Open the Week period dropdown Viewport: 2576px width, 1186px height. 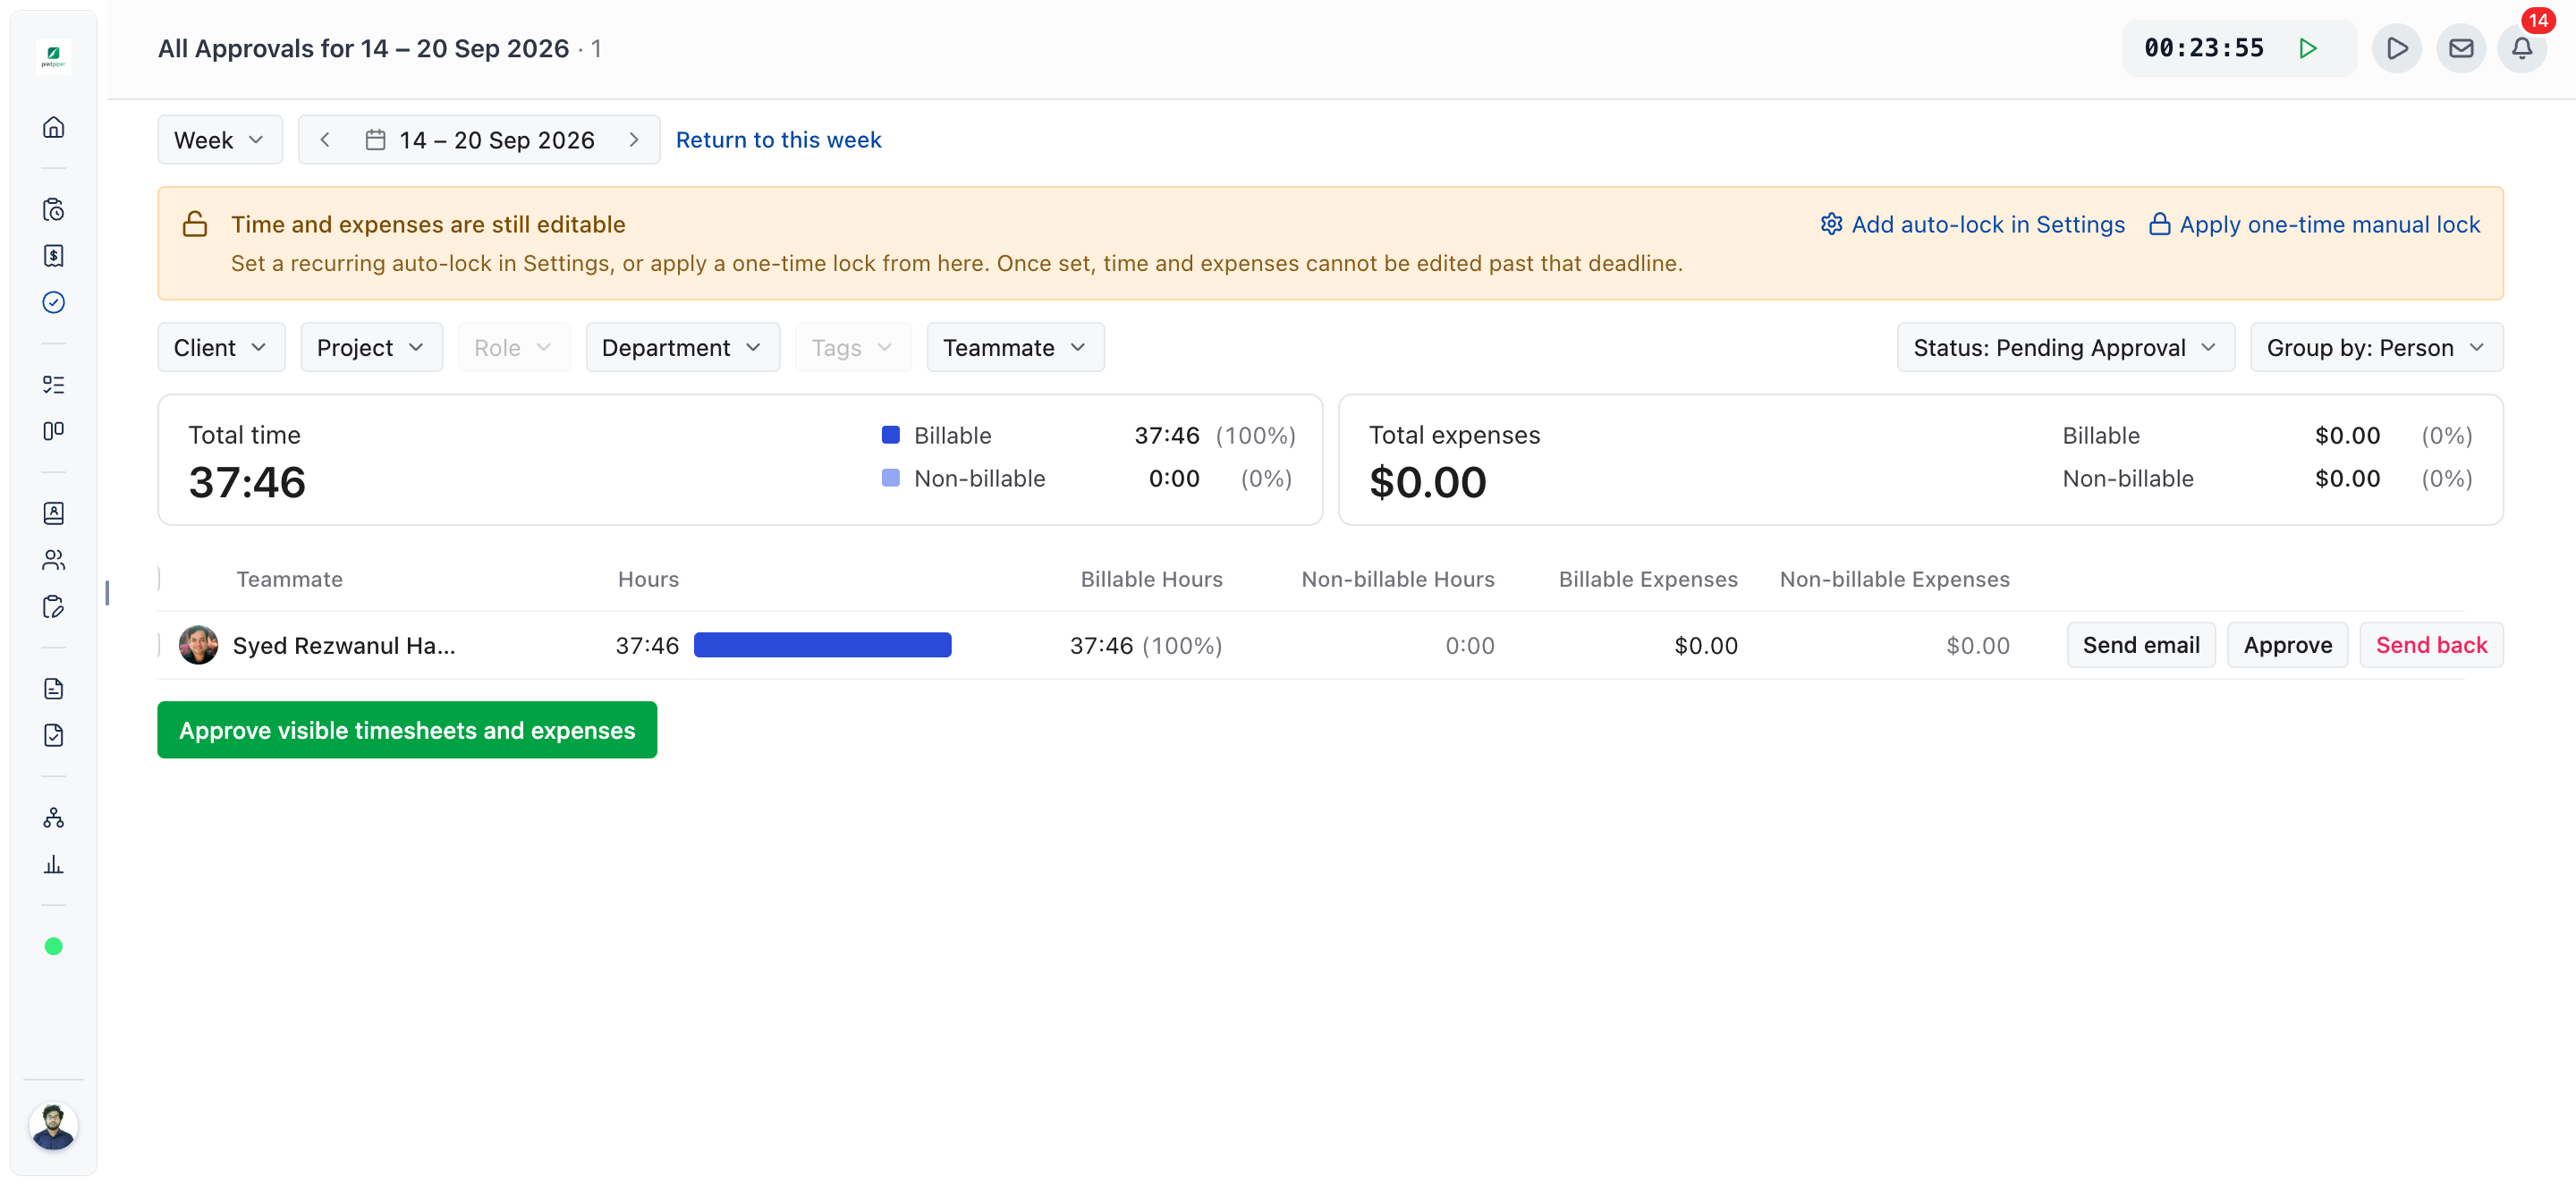pyautogui.click(x=220, y=140)
